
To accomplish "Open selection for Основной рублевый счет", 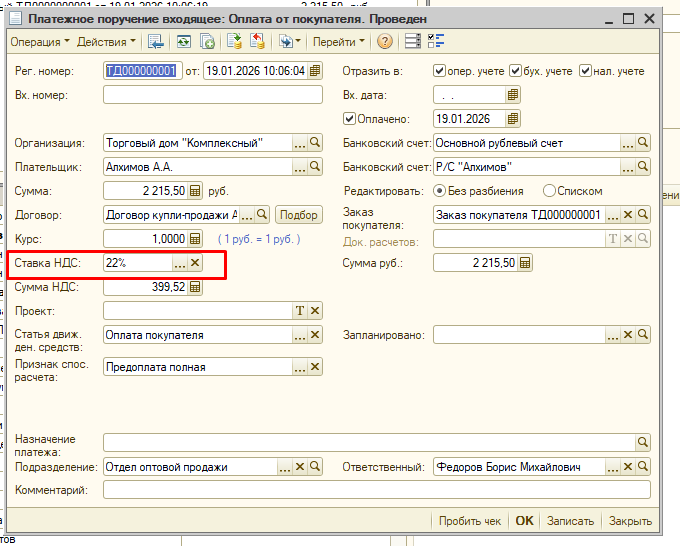I will click(x=628, y=143).
